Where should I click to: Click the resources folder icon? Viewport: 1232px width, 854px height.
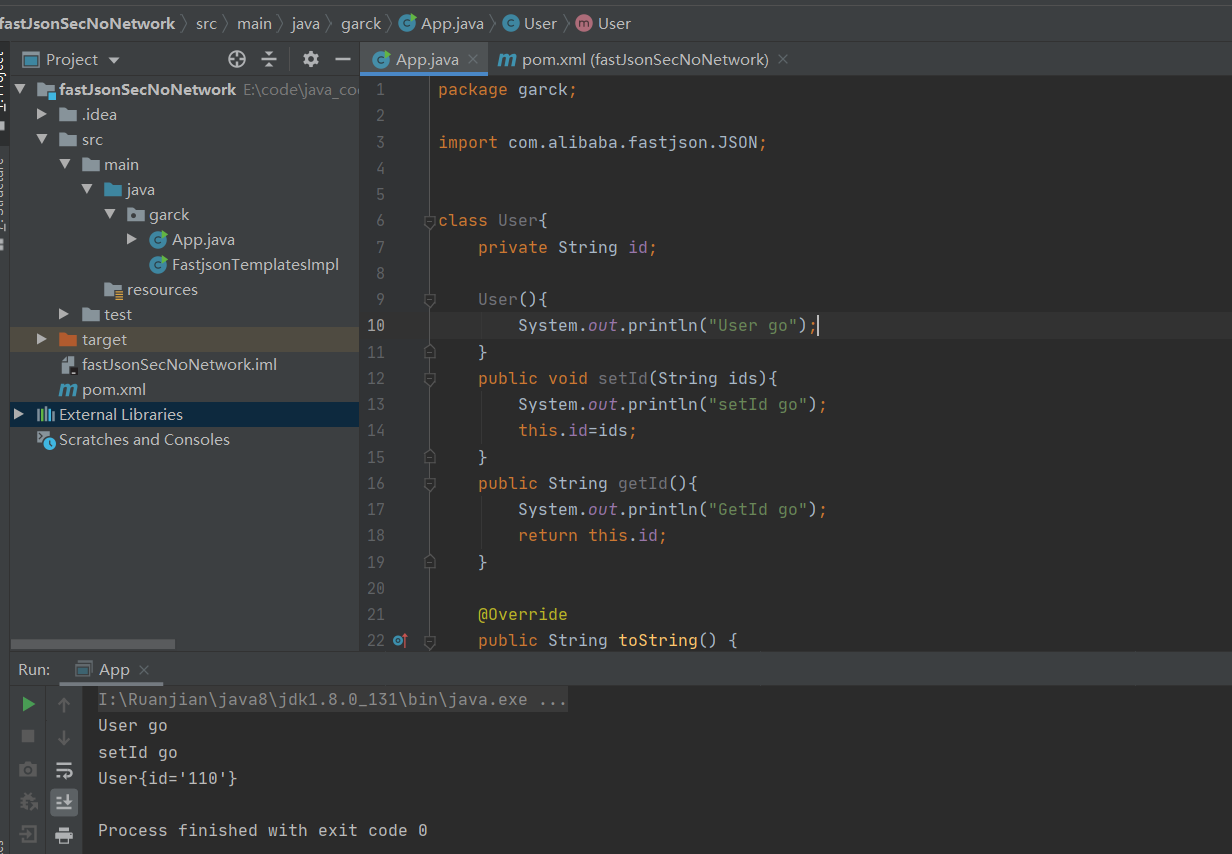pos(114,290)
